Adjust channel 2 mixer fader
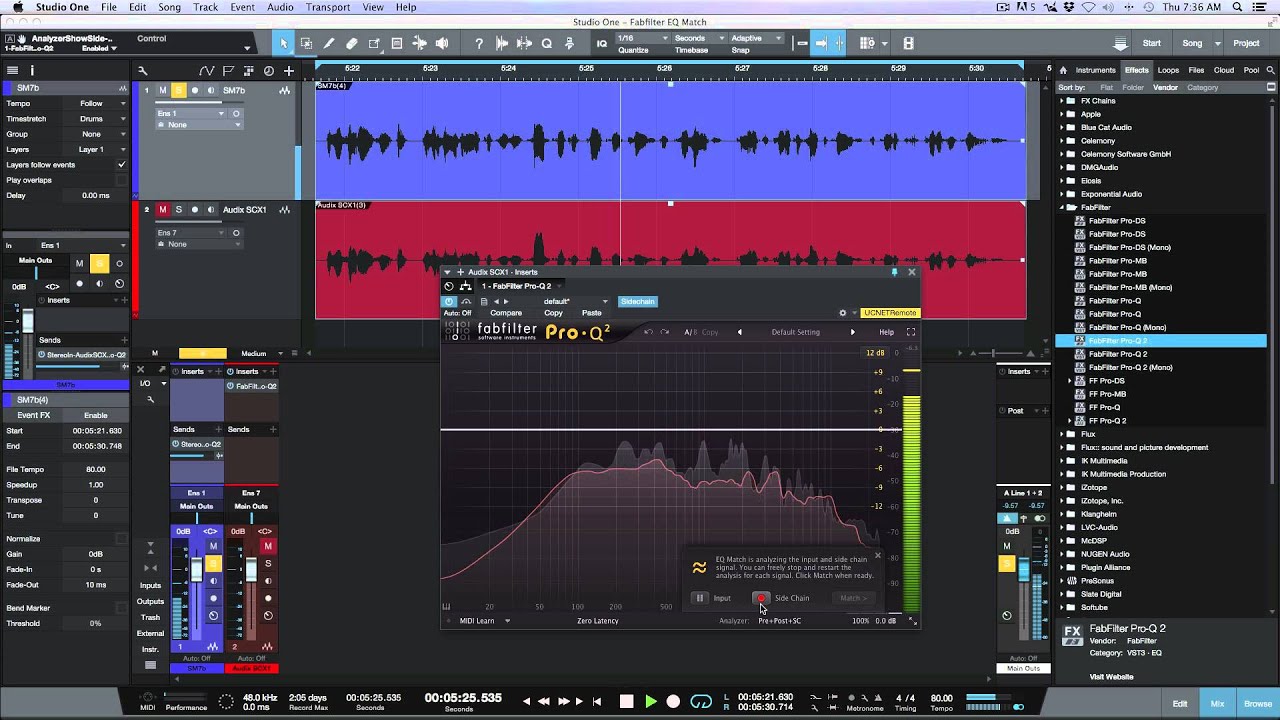1280x720 pixels. point(251,568)
